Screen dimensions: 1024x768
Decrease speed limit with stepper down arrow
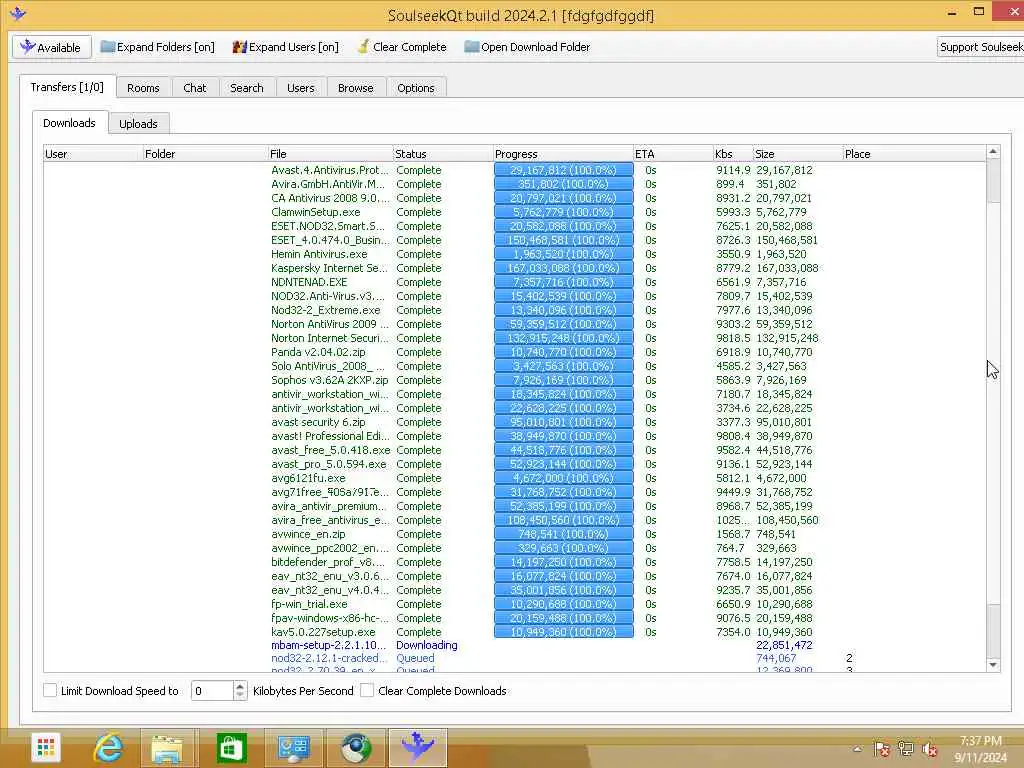pos(240,696)
